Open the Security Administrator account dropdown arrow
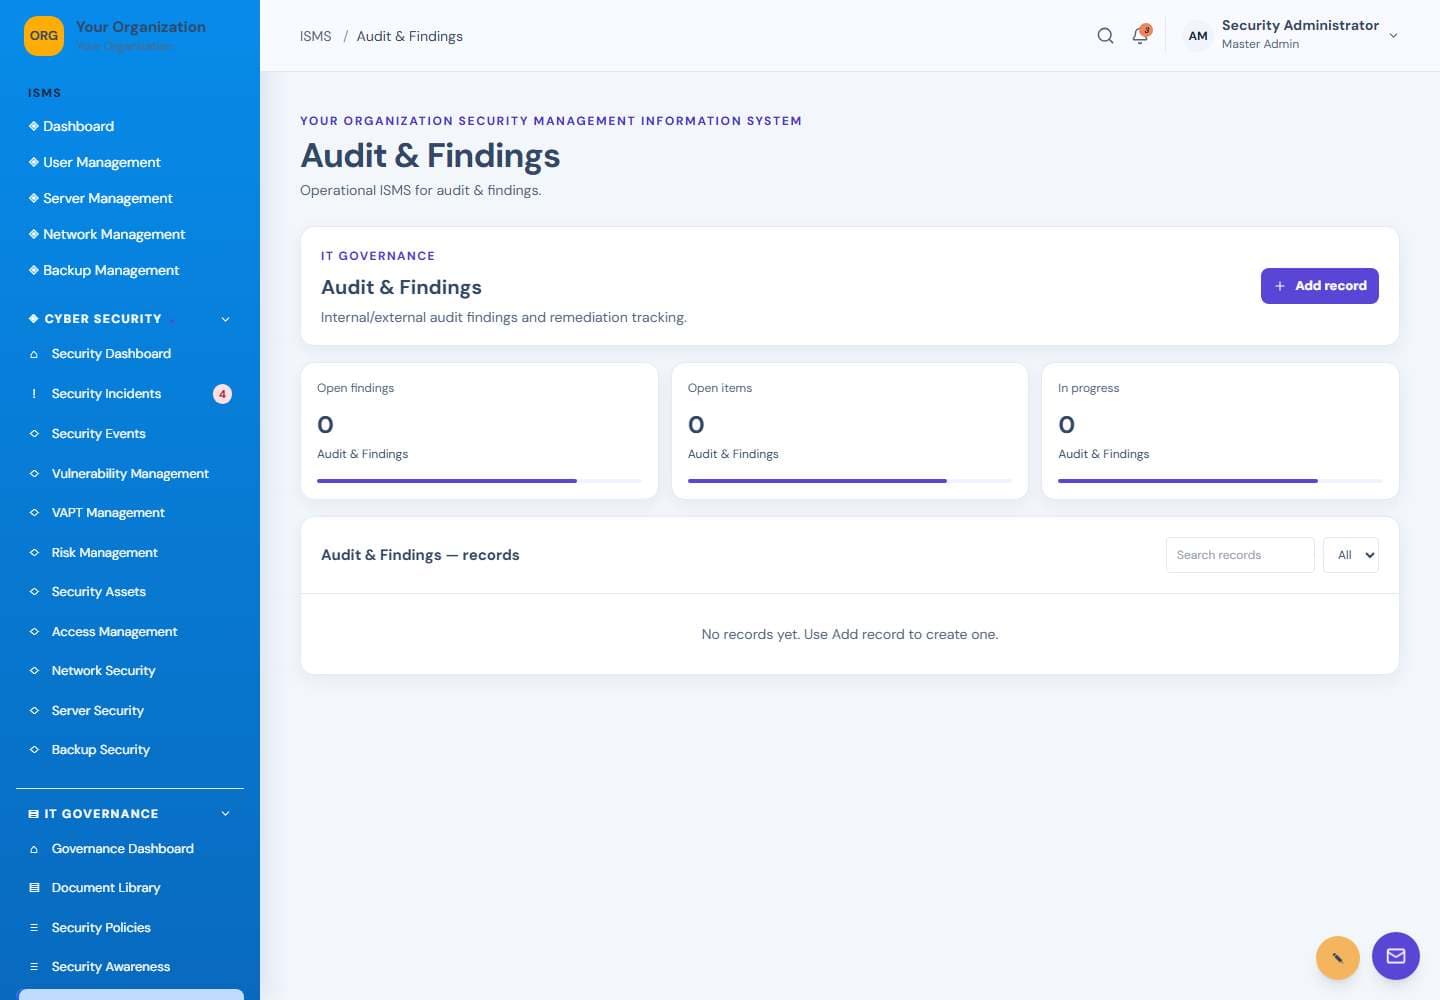 pyautogui.click(x=1393, y=36)
